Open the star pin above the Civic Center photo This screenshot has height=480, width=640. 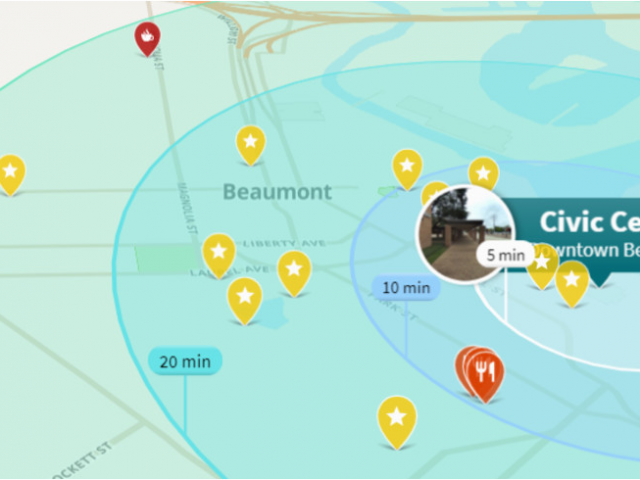click(x=483, y=173)
